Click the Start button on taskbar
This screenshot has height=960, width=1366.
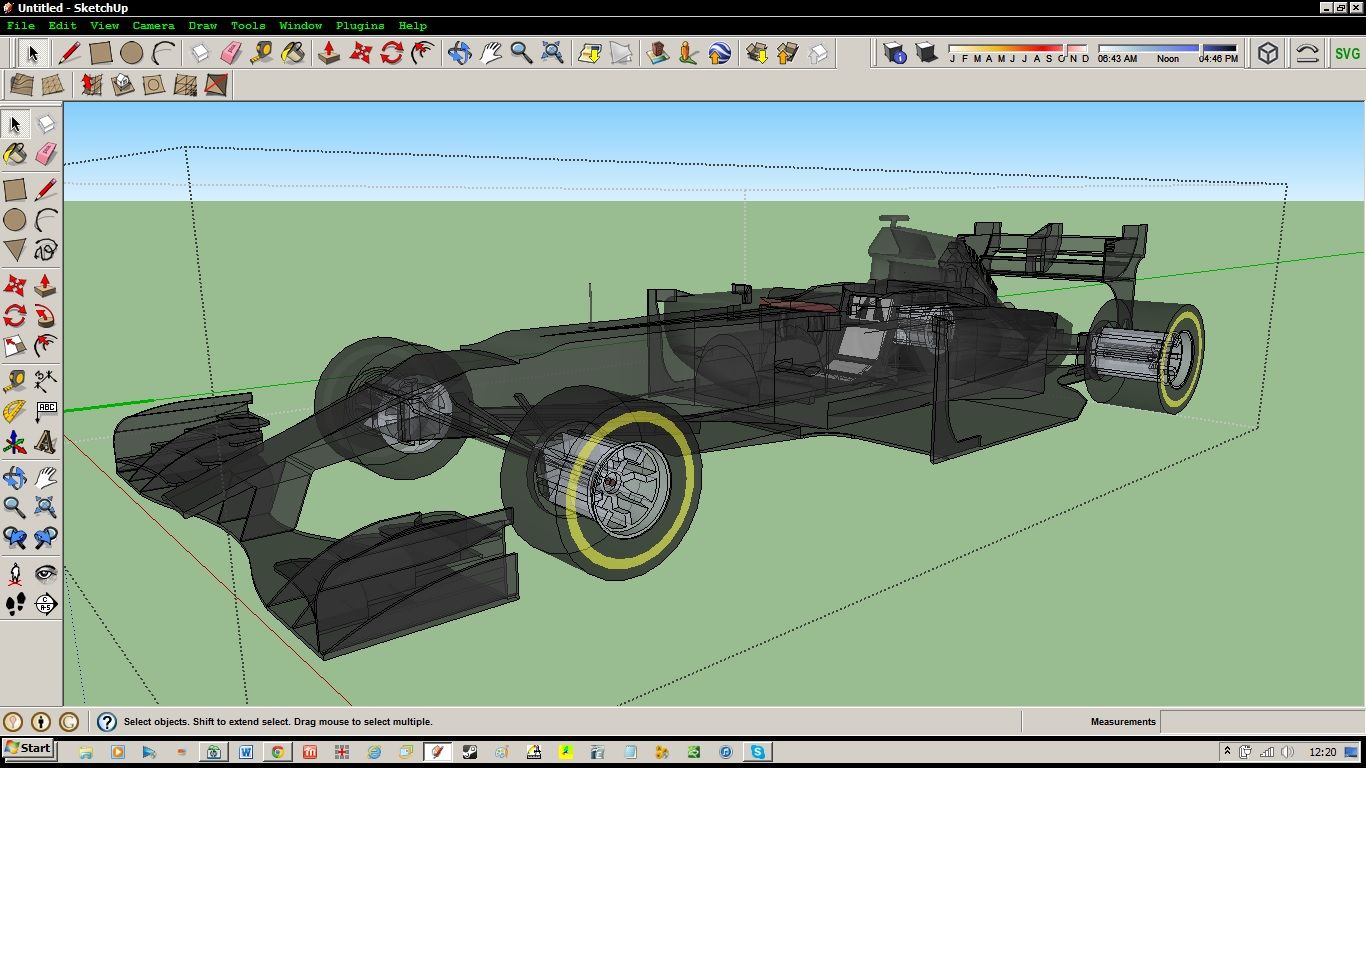pos(28,748)
